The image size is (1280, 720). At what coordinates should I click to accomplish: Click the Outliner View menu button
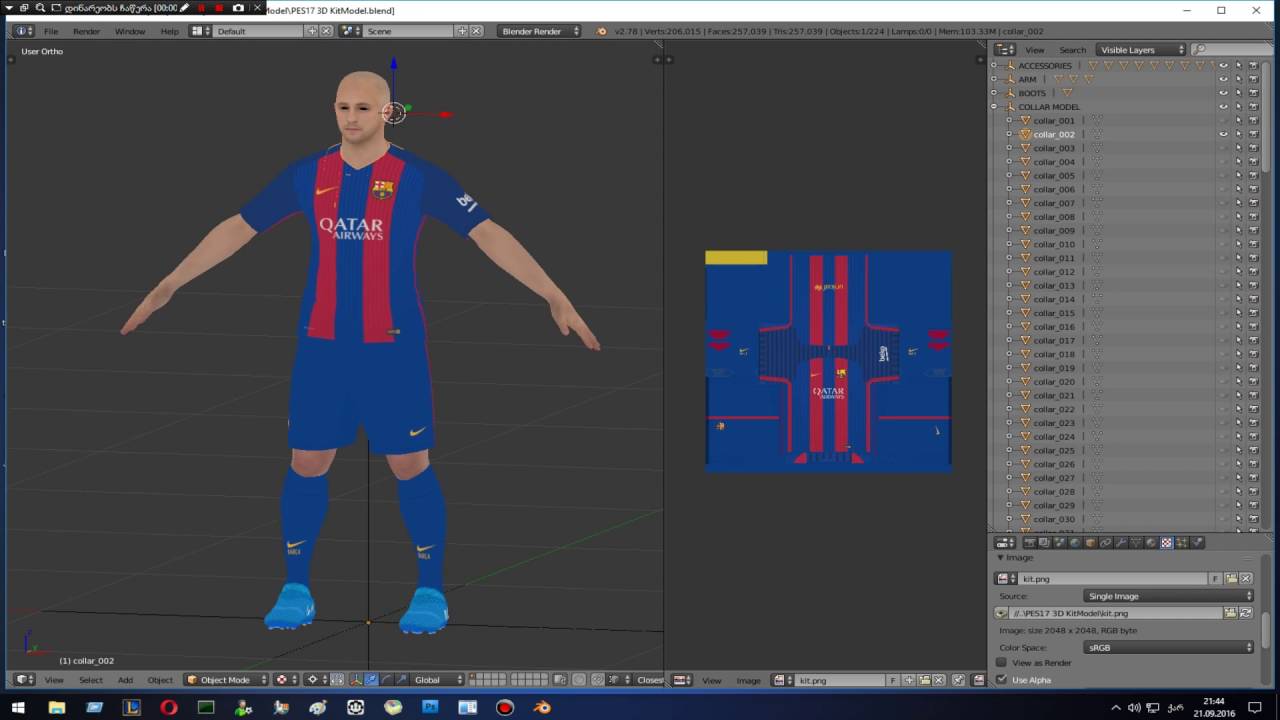click(x=1035, y=49)
